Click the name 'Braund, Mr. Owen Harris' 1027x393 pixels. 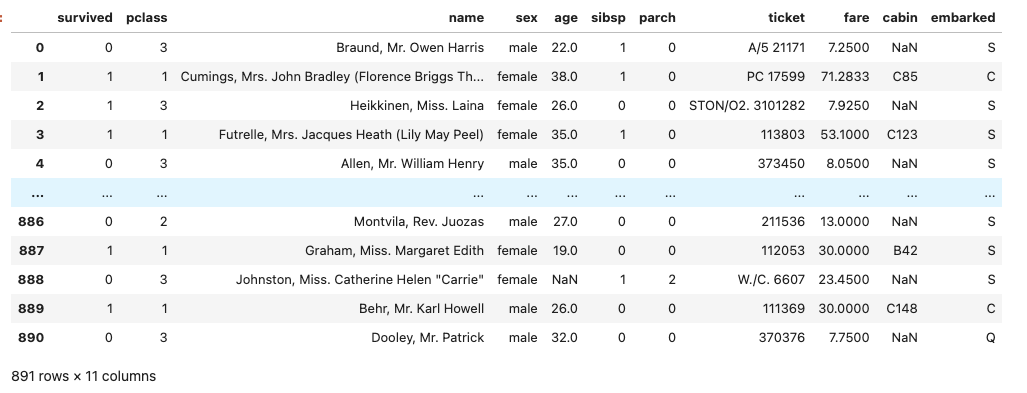coord(410,48)
